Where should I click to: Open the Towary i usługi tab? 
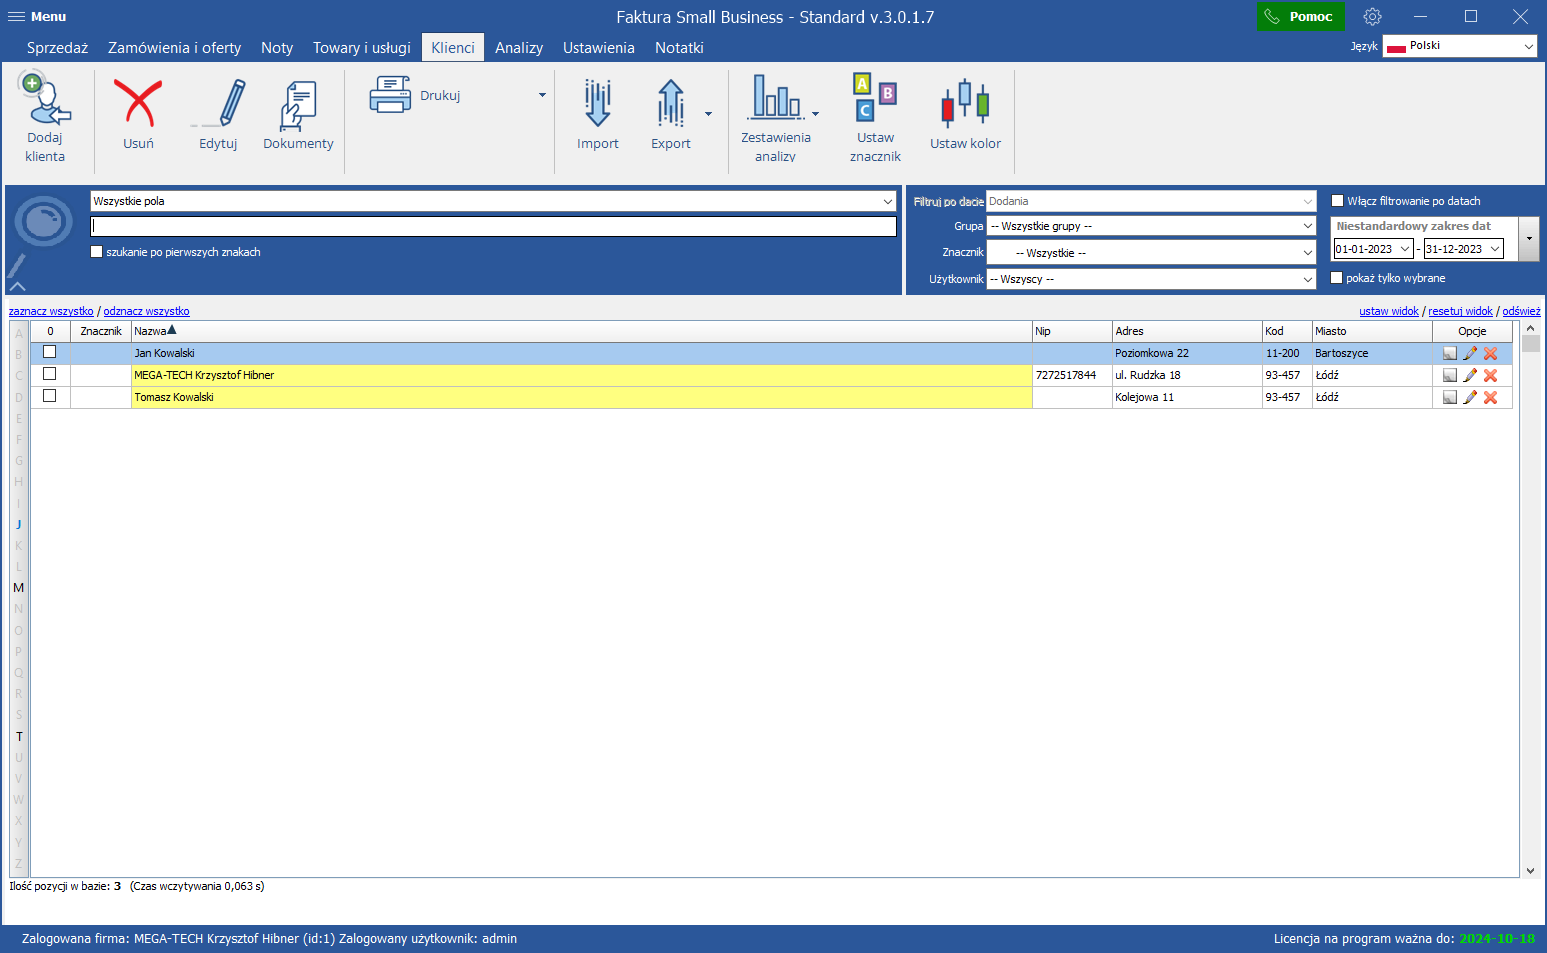pos(361,48)
